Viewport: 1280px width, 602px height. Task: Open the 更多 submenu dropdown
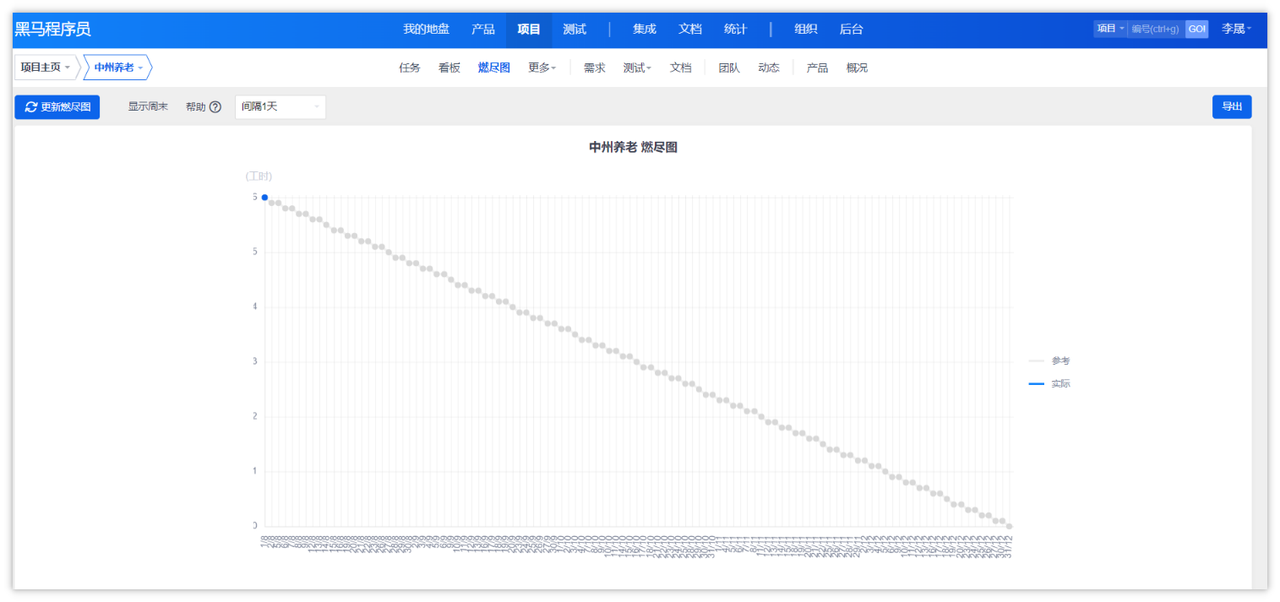(x=542, y=68)
